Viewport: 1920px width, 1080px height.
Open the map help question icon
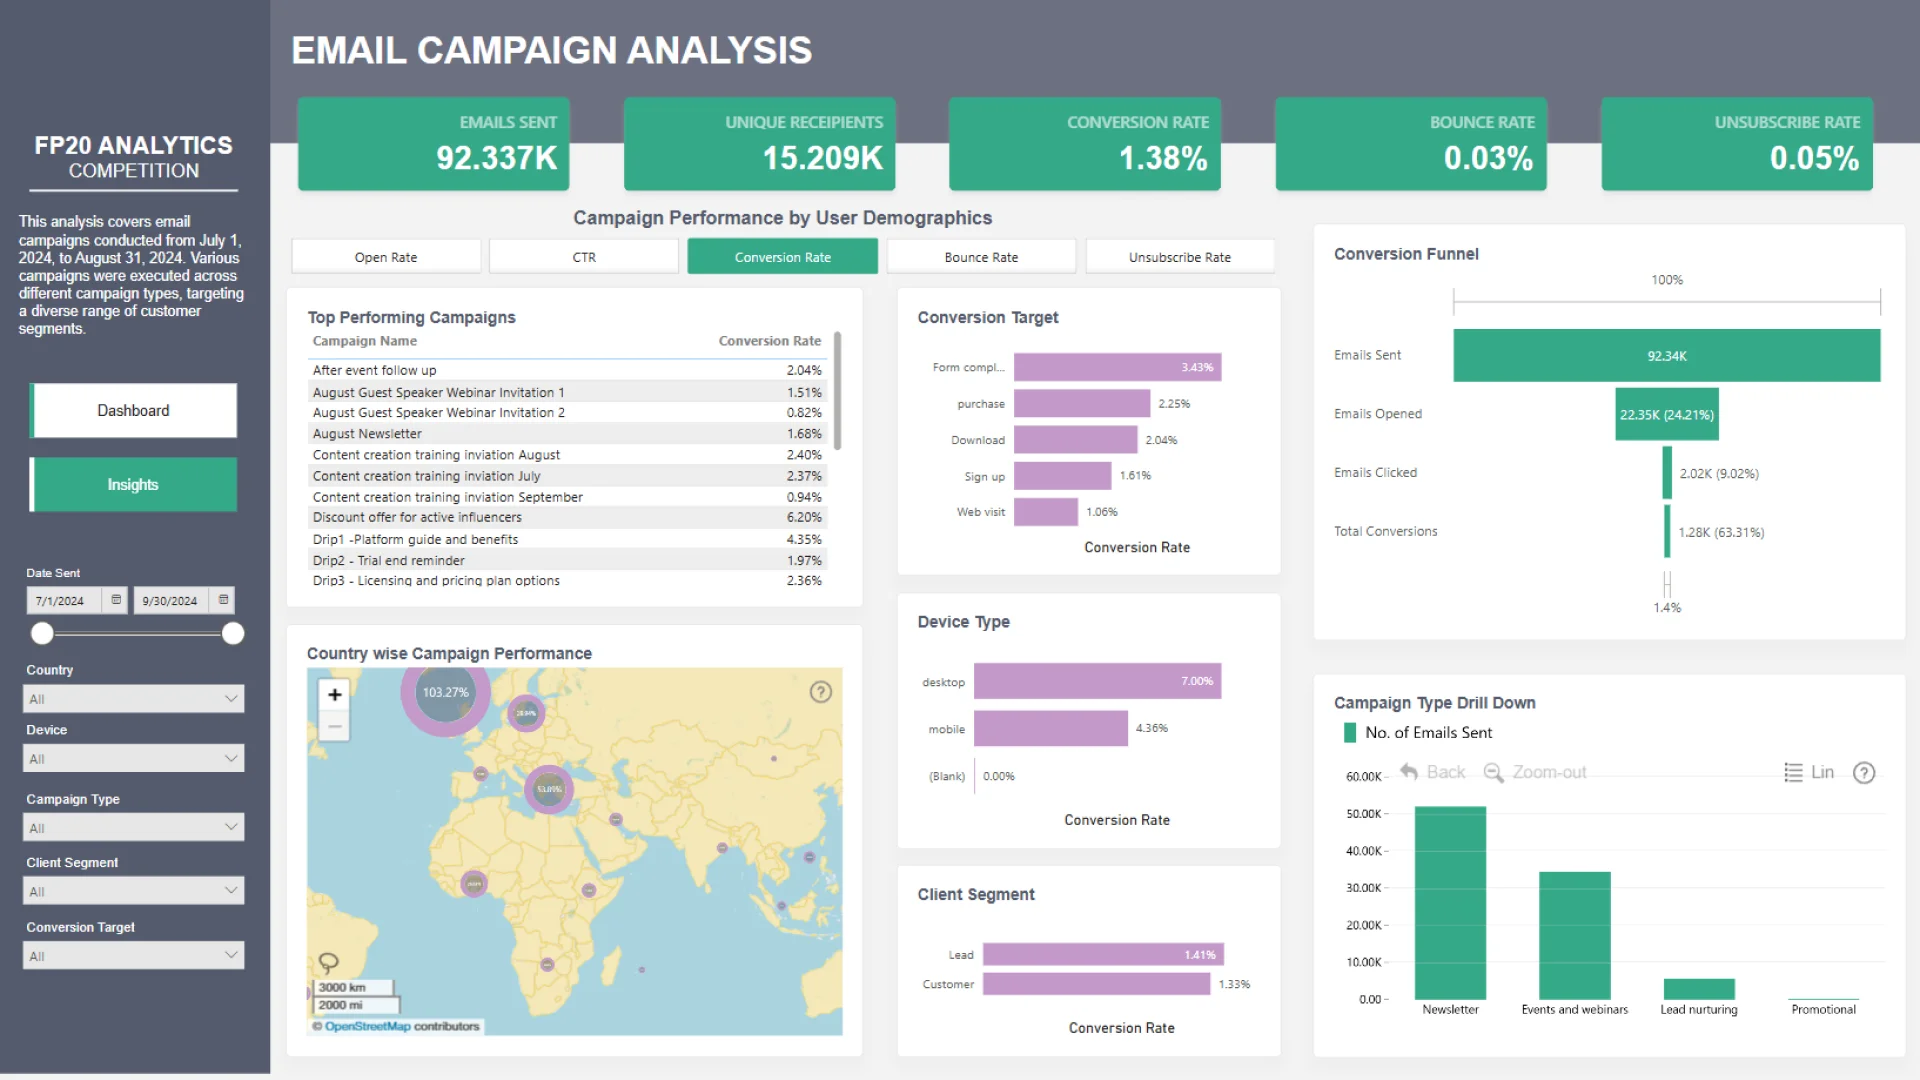click(821, 692)
